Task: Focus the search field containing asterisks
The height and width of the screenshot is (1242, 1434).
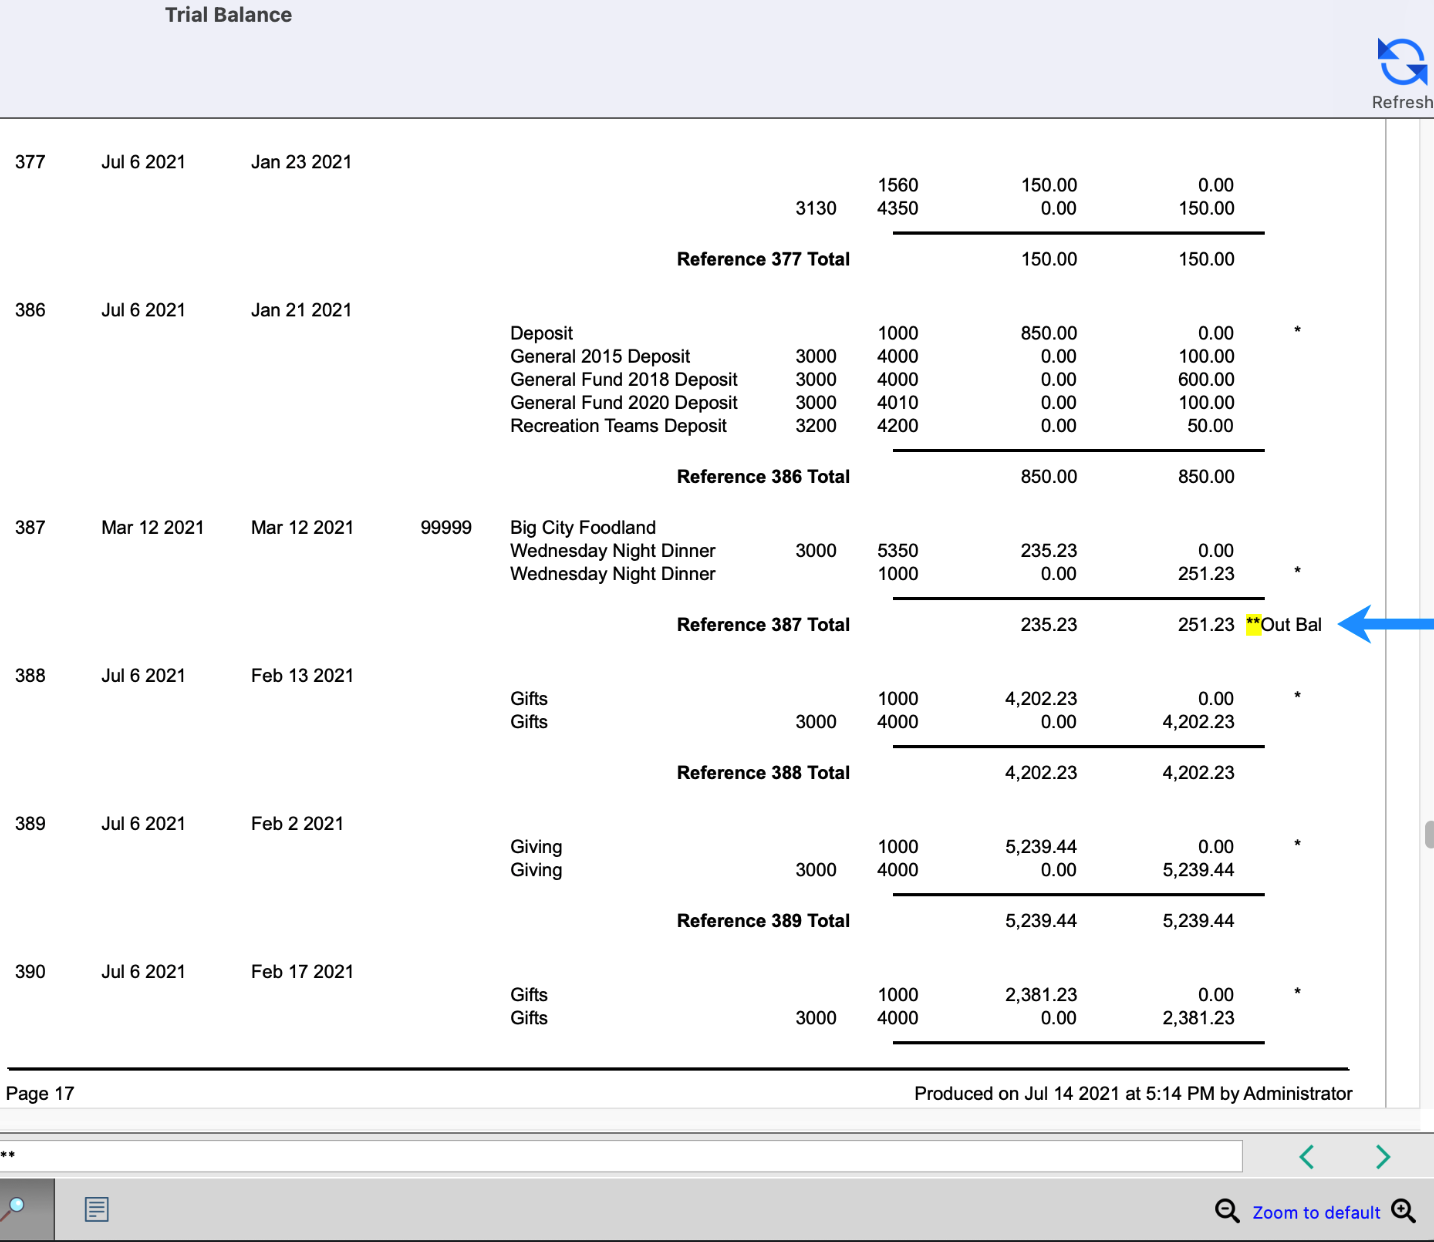Action: [620, 1156]
